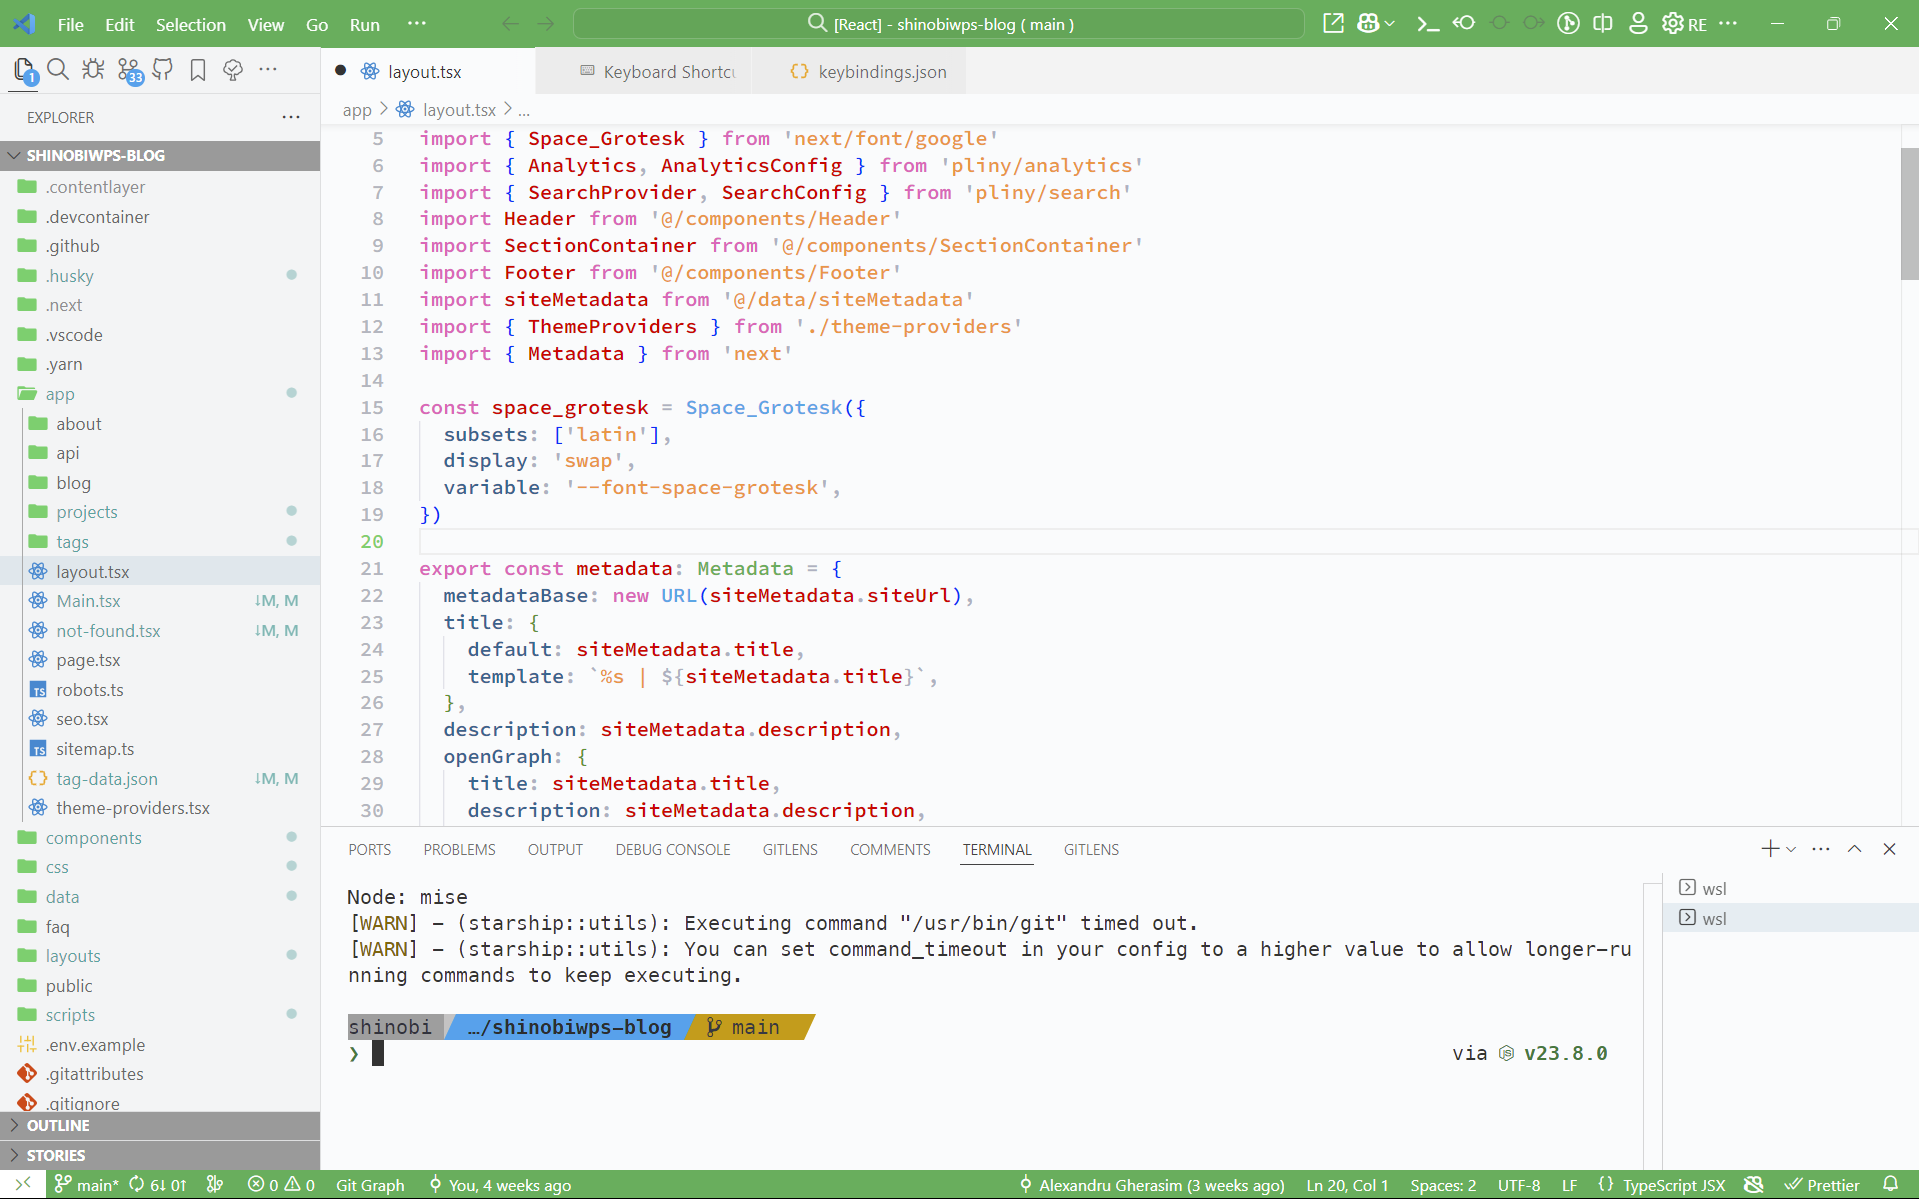Open the remote window indicator bottom-left

pyautogui.click(x=22, y=1184)
